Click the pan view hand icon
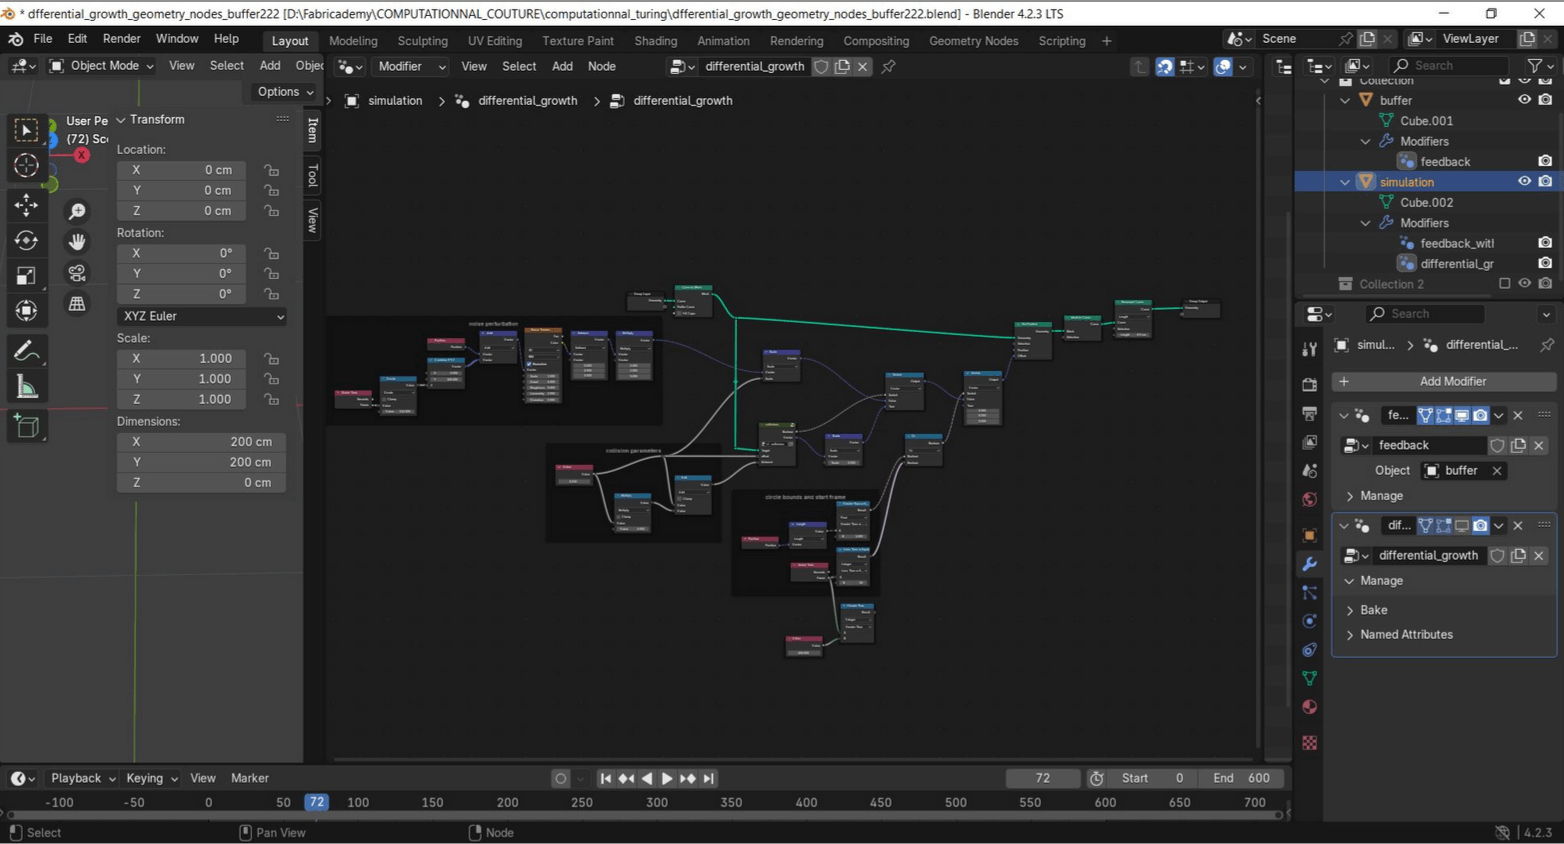 click(77, 242)
